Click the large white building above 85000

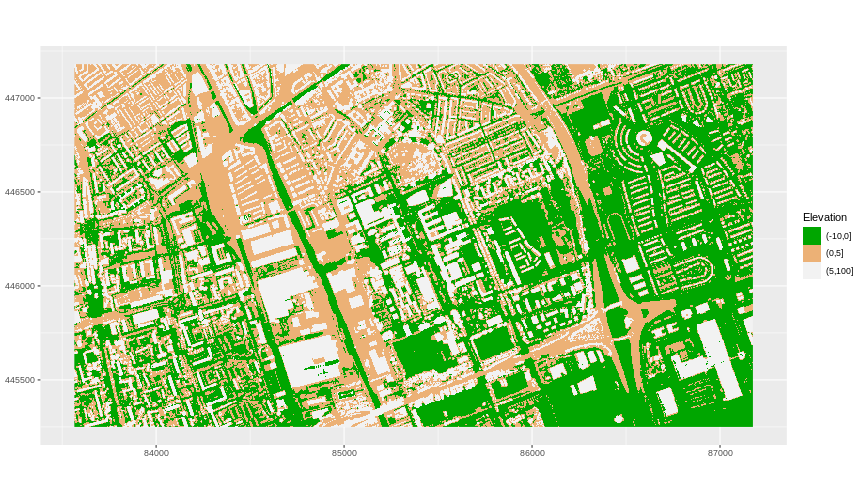pyautogui.click(x=307, y=360)
